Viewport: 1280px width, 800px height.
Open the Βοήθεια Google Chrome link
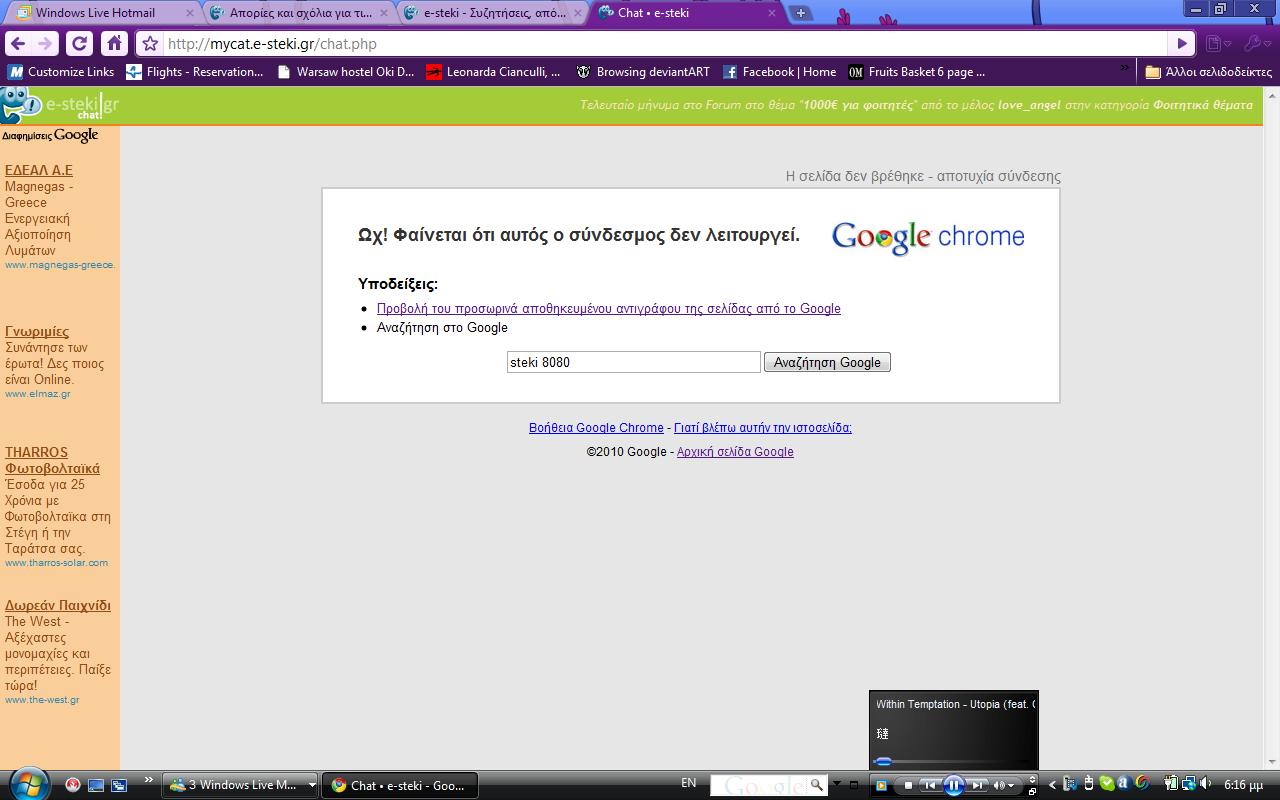[596, 427]
